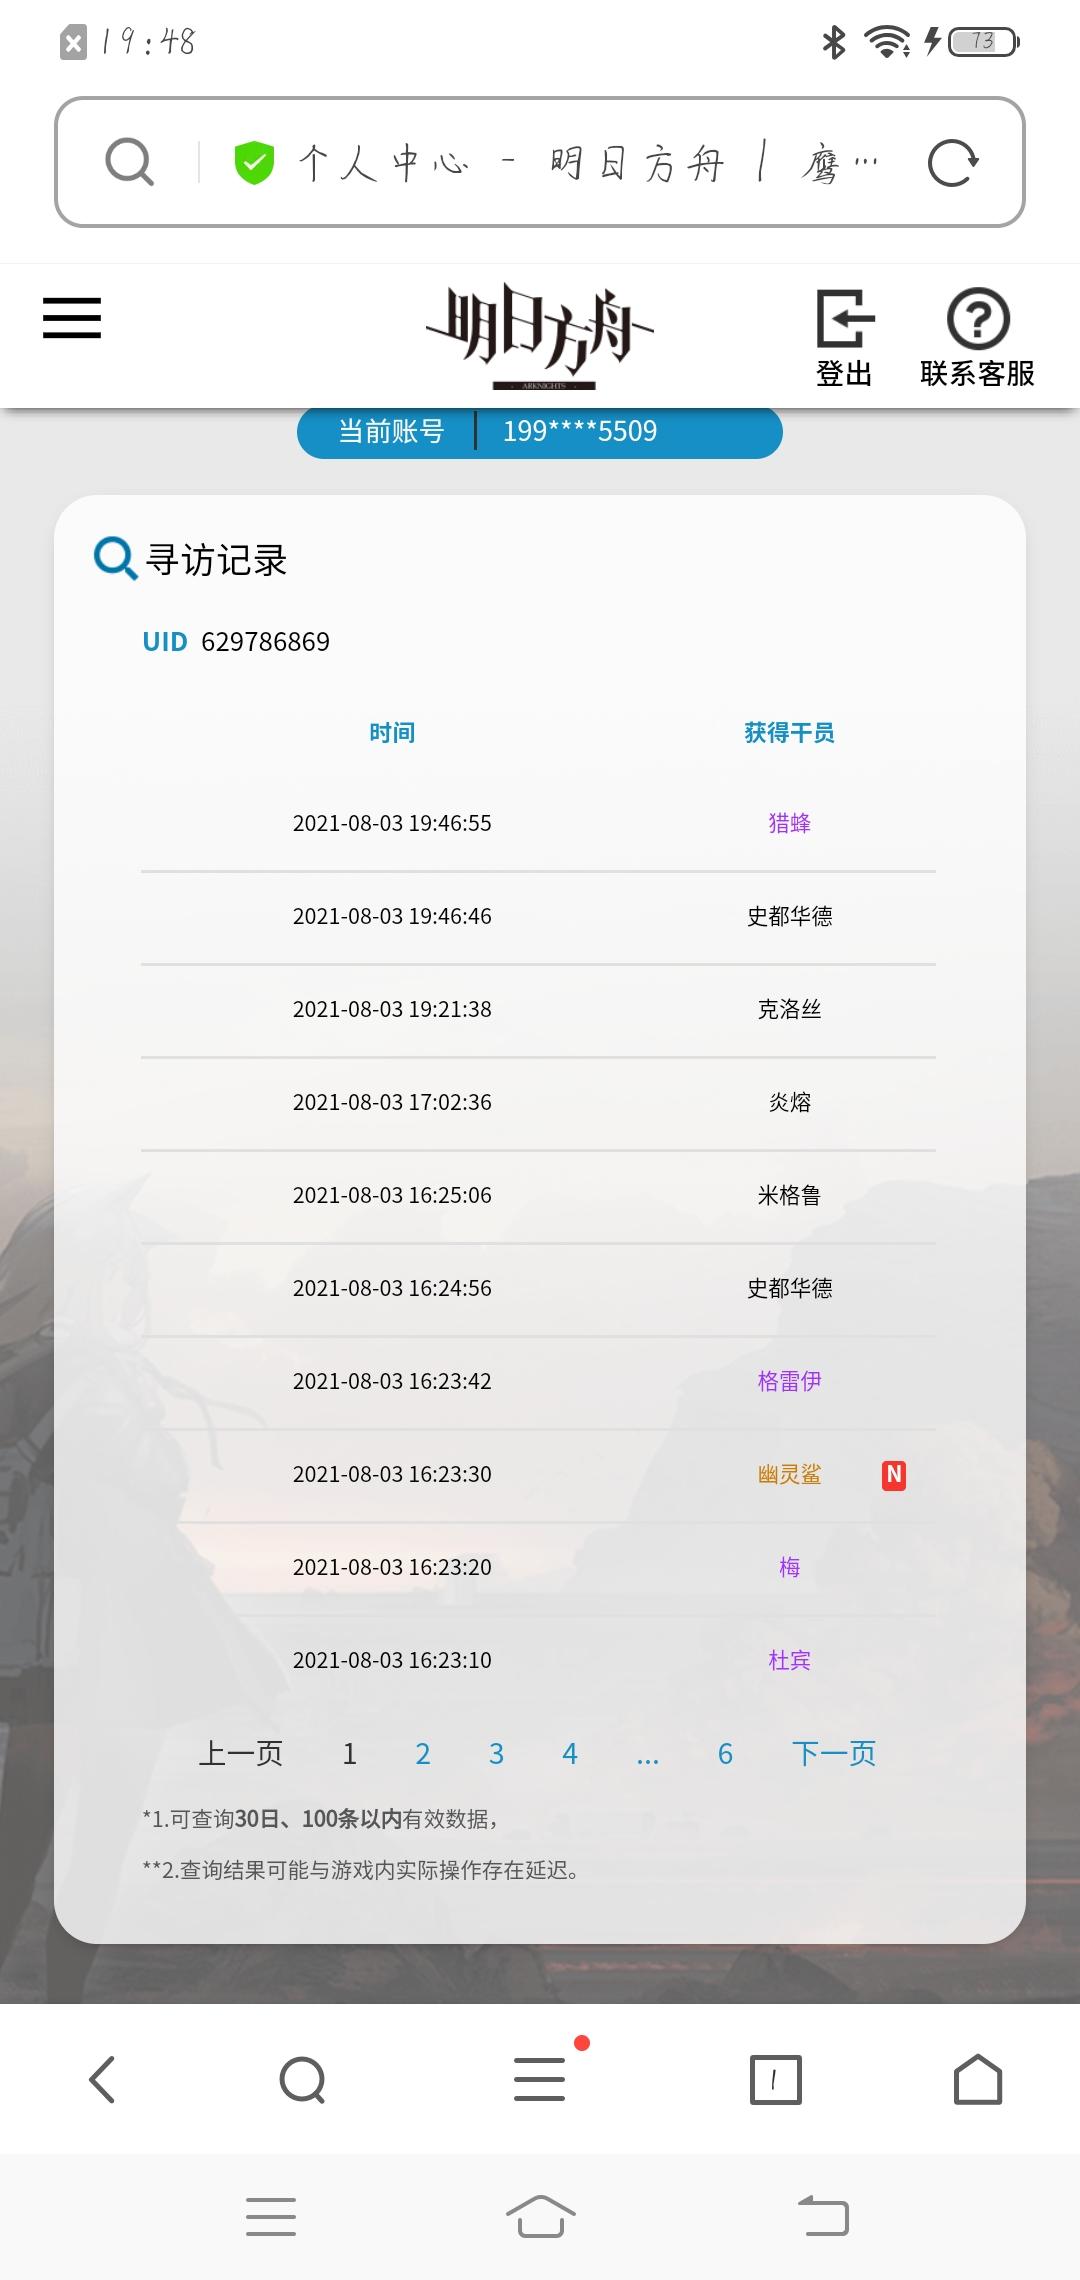This screenshot has height=2280, width=1080.
Task: Open browser search in bottom toolbar
Action: 302,2080
